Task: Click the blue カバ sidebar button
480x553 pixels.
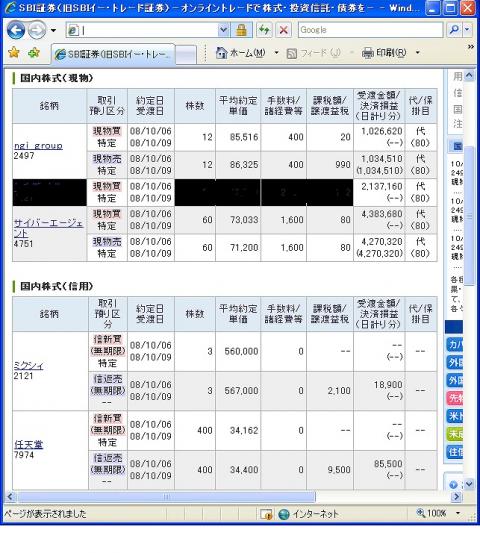Action: [455, 345]
